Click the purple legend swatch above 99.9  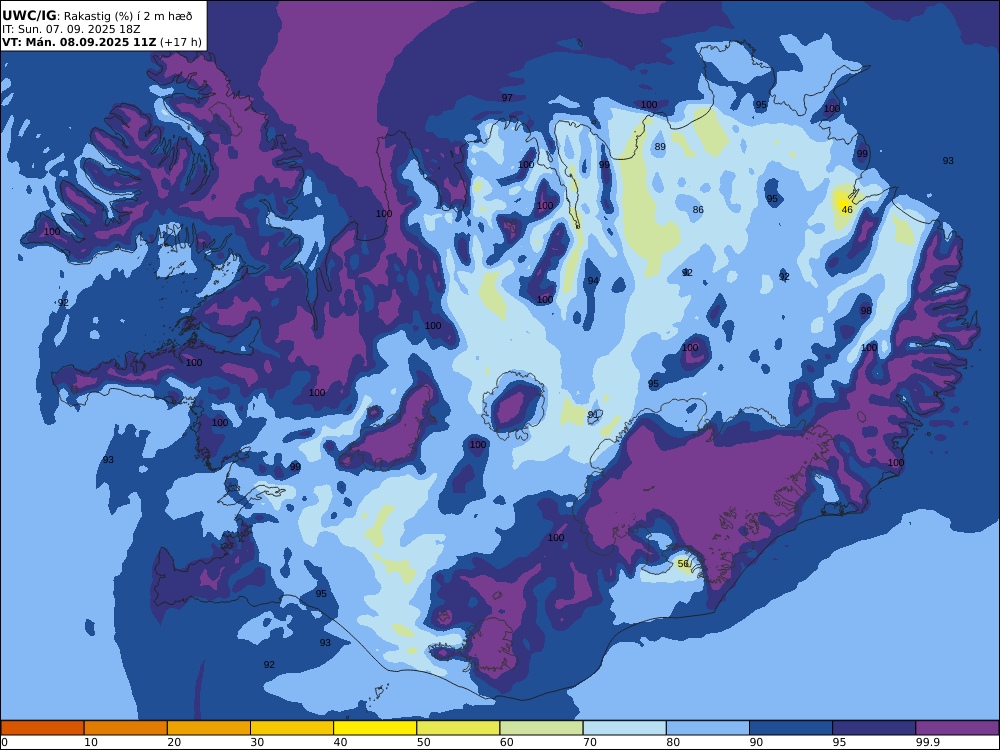[x=957, y=728]
